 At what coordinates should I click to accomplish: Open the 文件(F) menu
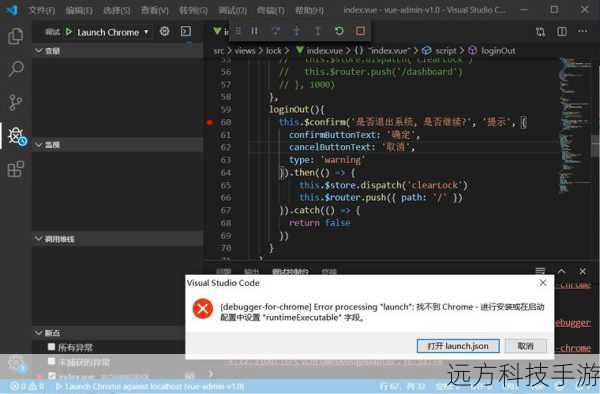tap(42, 10)
